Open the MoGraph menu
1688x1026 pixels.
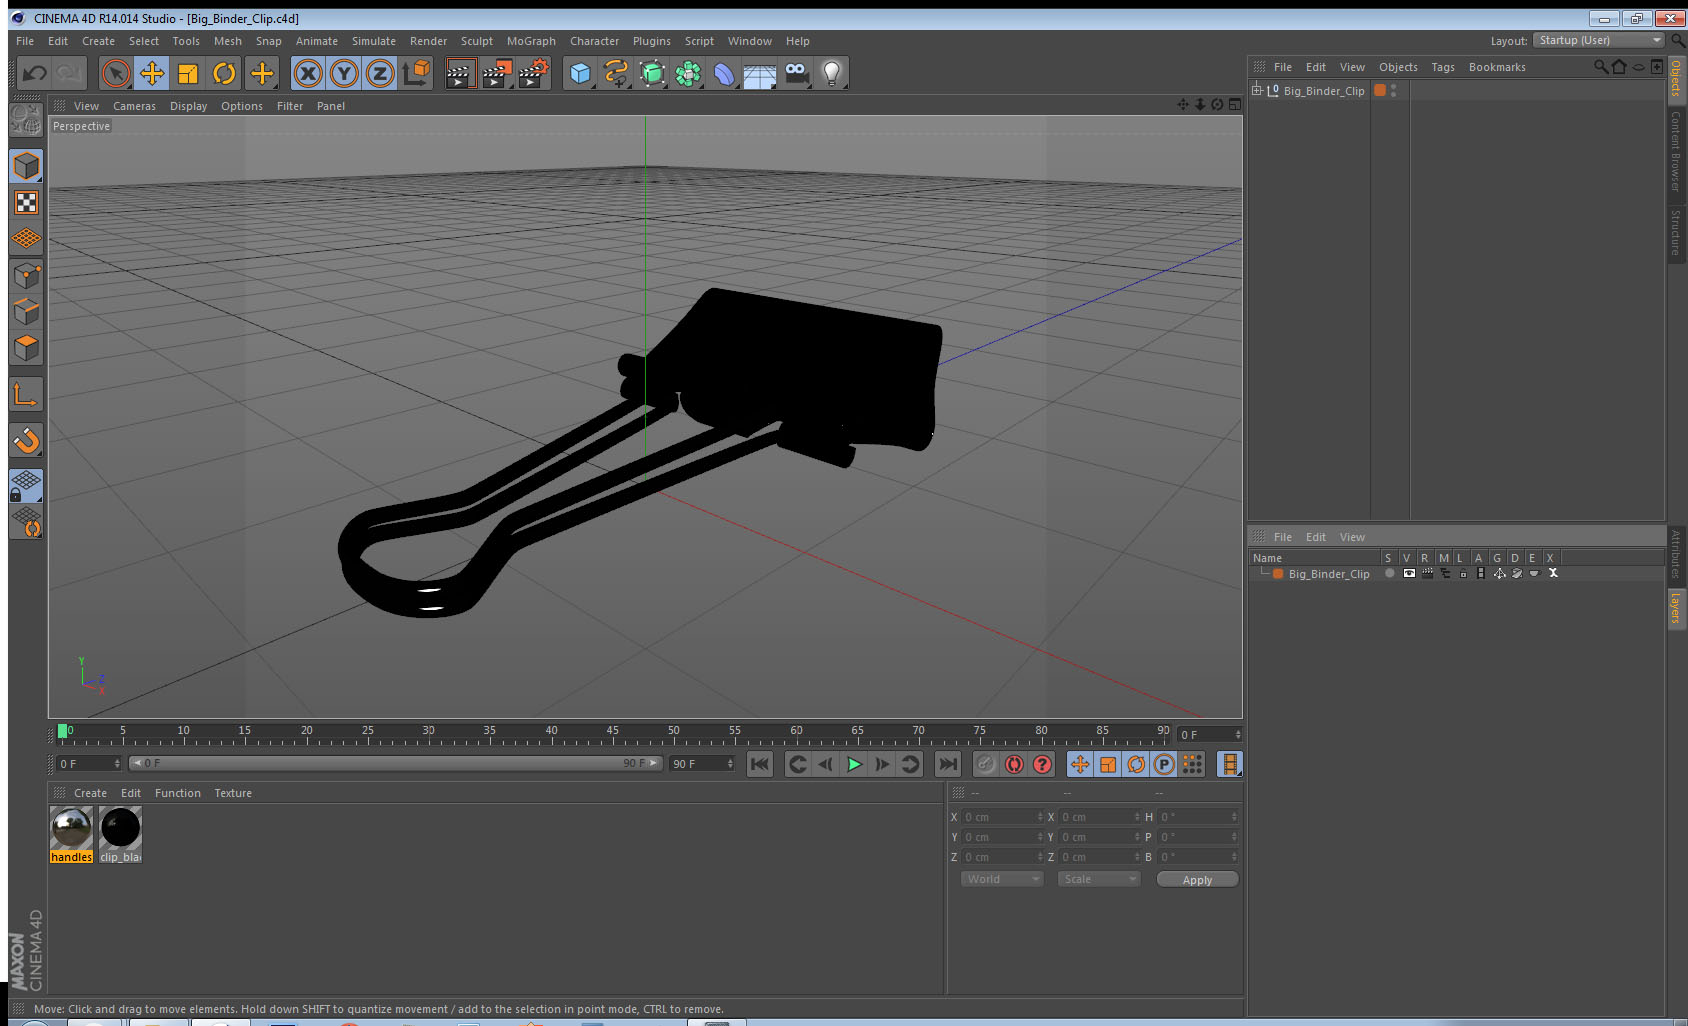531,41
